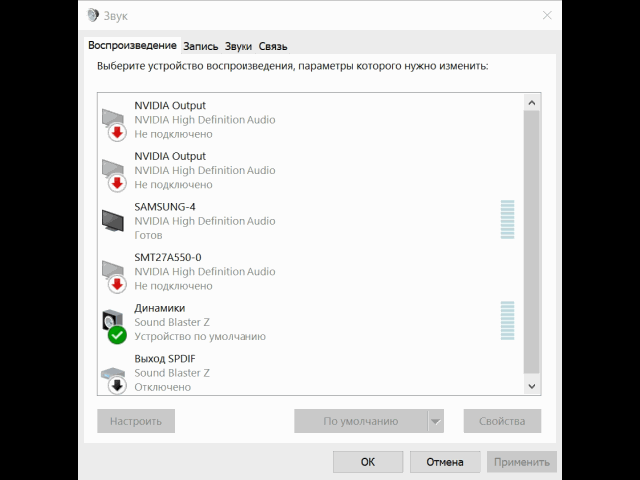This screenshot has height=480, width=640.
Task: Click the Устройство по умолчанию status text
Action: tap(200, 336)
